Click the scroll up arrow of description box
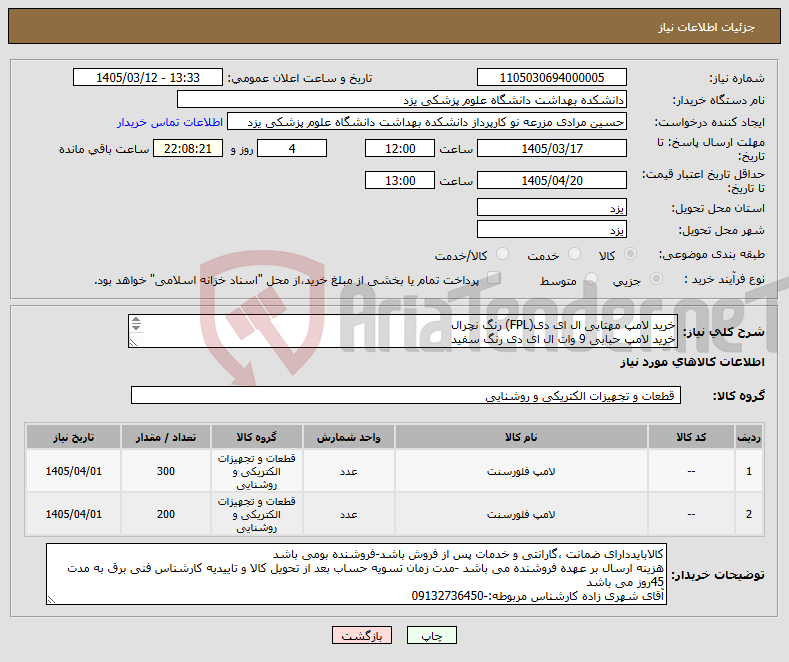This screenshot has height=662, width=789. pos(136,320)
